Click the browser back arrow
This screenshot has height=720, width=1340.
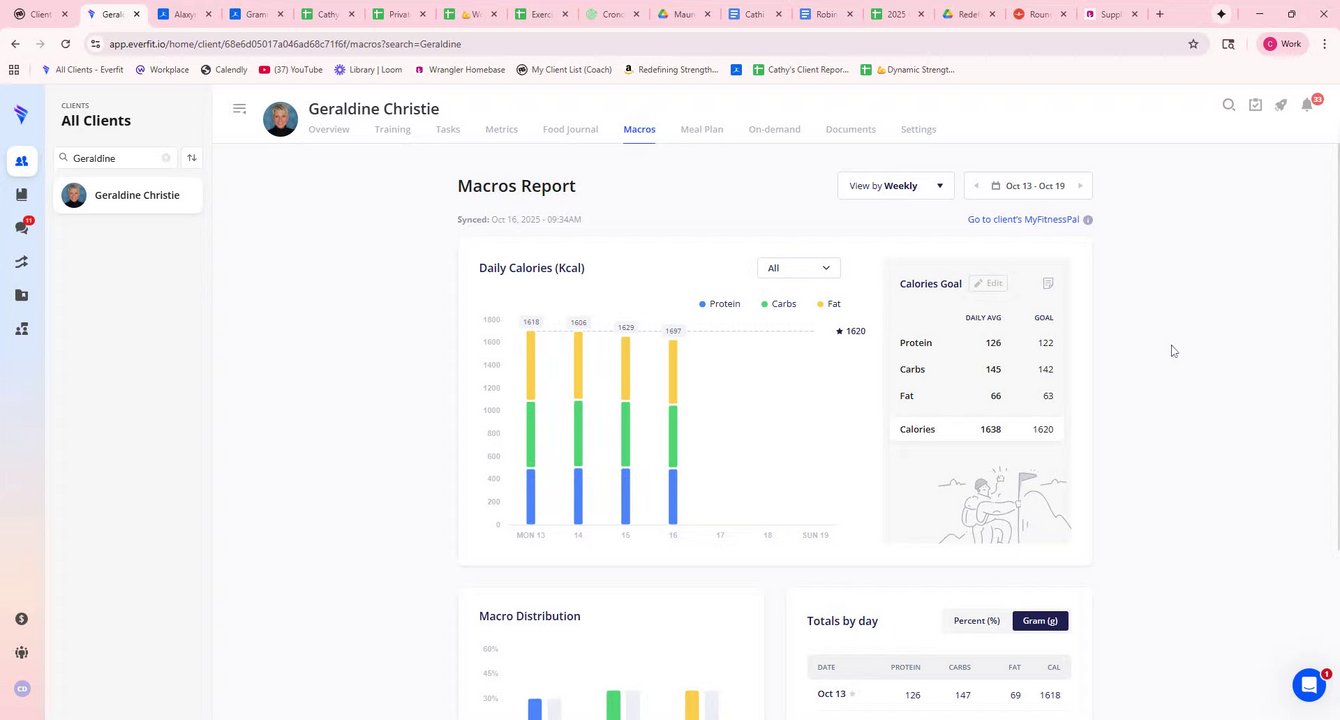click(x=15, y=44)
